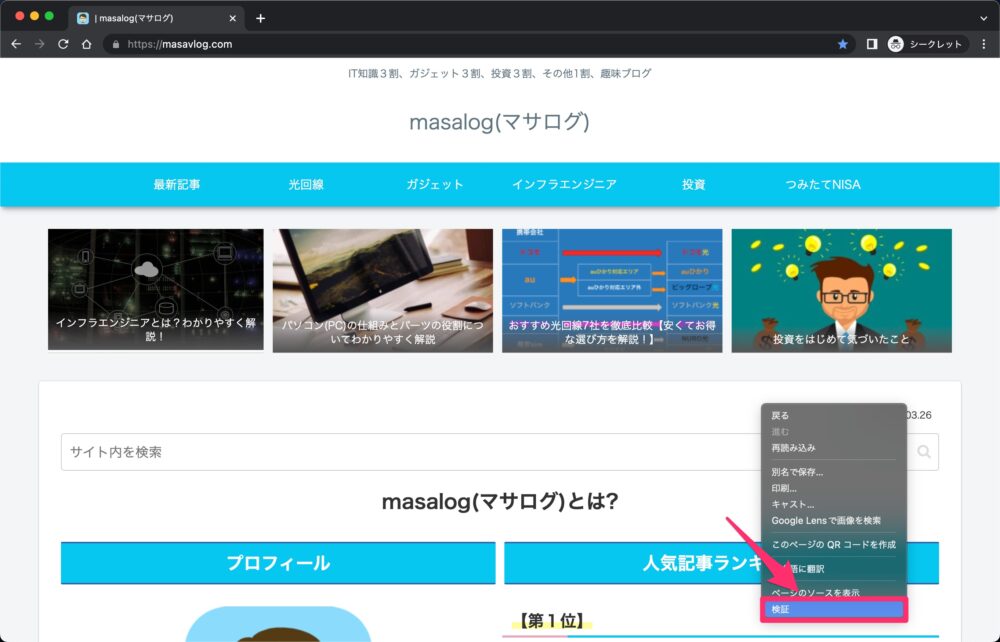Click the padlock icon in the address bar
The image size is (1000, 642).
click(115, 44)
